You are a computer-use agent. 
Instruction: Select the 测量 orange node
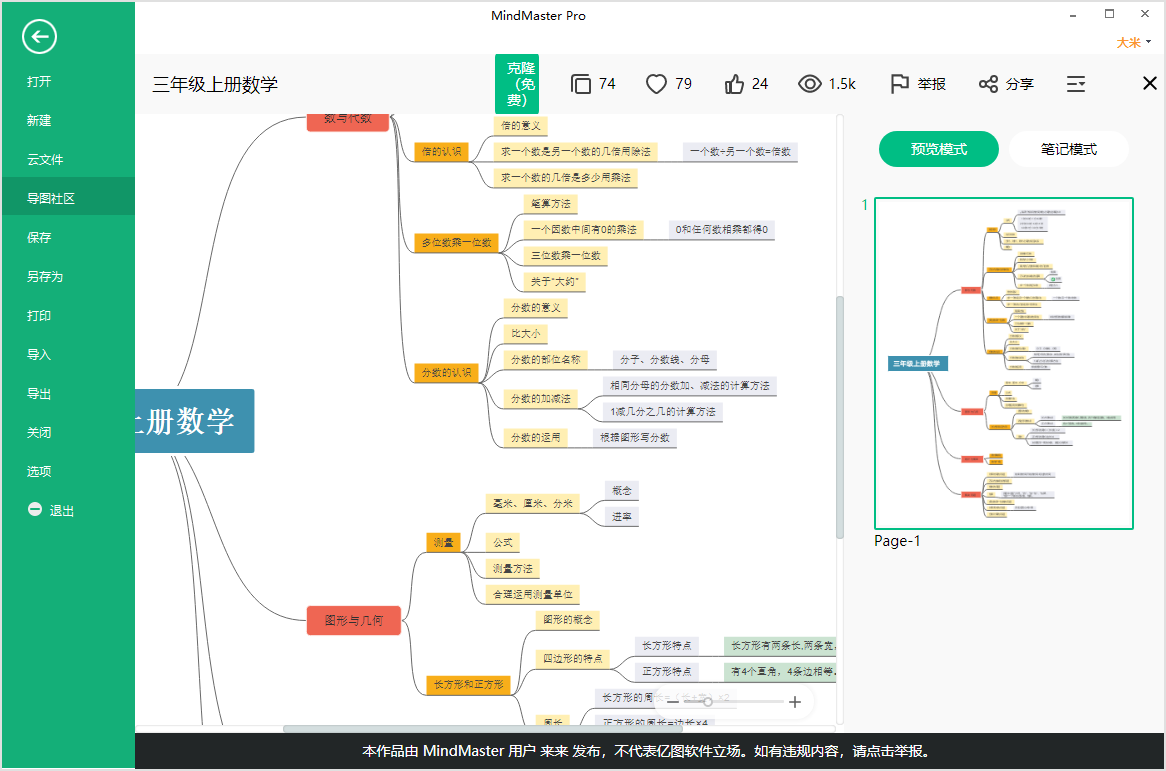click(443, 543)
